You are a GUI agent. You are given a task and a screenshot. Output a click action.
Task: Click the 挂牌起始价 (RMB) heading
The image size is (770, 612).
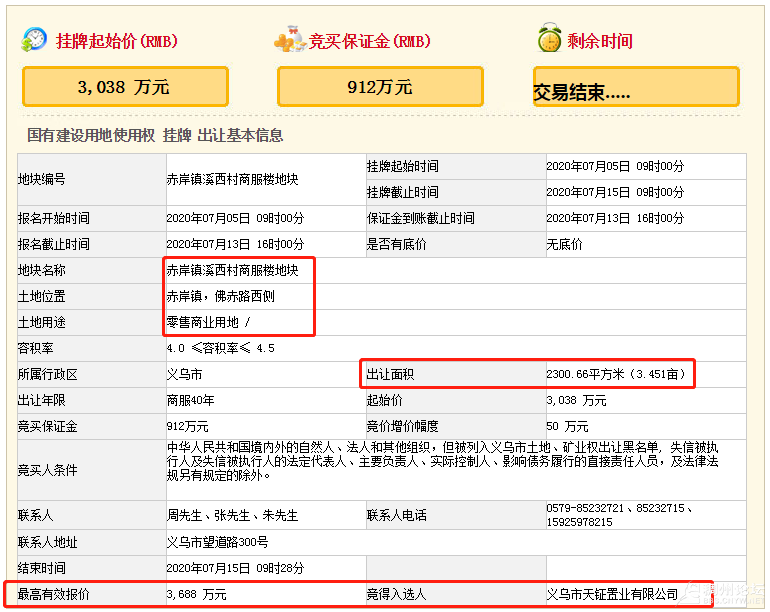pos(116,41)
